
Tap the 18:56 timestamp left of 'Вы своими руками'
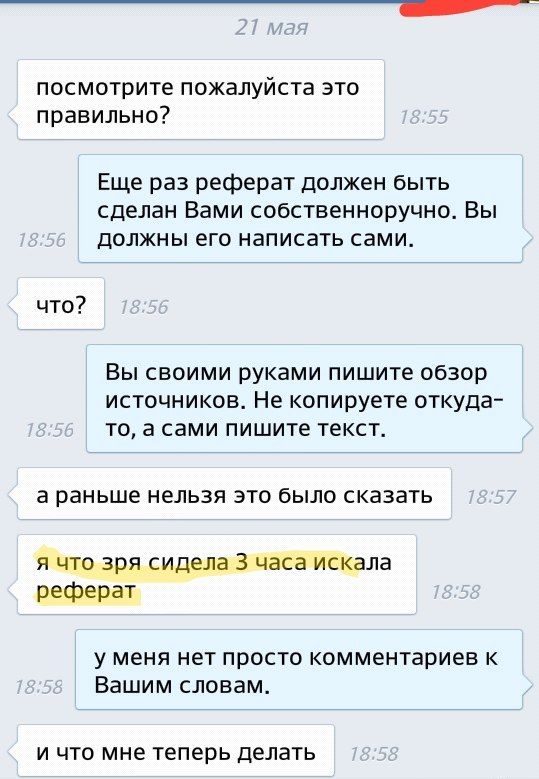point(50,430)
